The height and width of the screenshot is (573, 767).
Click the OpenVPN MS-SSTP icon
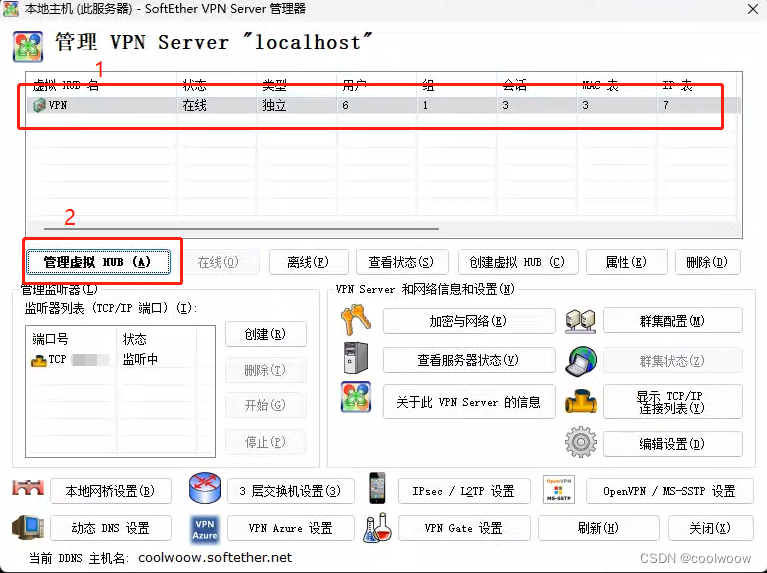[559, 489]
